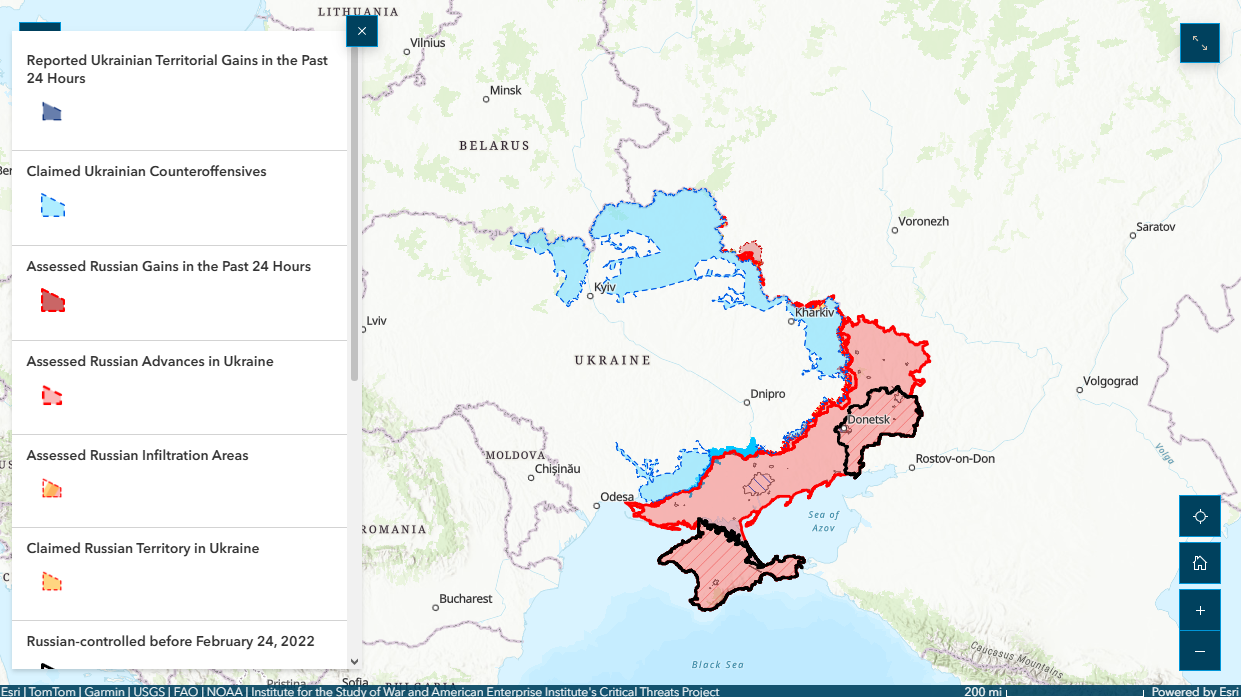The width and height of the screenshot is (1241, 697).
Task: Select 'Assessed Russian Infiltration Areas' title
Action: click(x=137, y=455)
